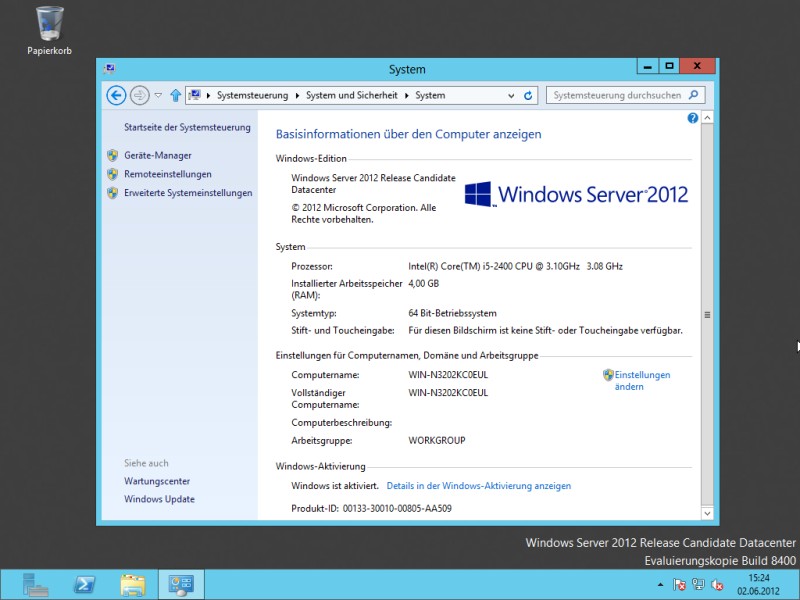Open the address bar history dropdown
This screenshot has width=800, height=600.
(x=511, y=95)
